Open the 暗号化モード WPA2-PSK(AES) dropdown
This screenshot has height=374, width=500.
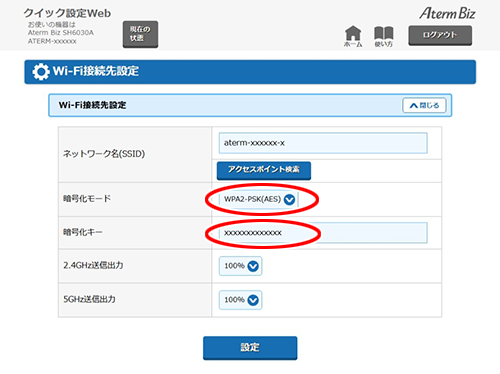pos(259,199)
